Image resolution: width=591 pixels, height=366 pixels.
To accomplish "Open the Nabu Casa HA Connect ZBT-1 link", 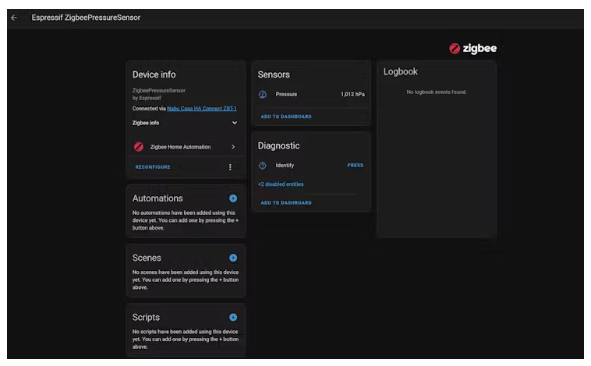I will [202, 109].
